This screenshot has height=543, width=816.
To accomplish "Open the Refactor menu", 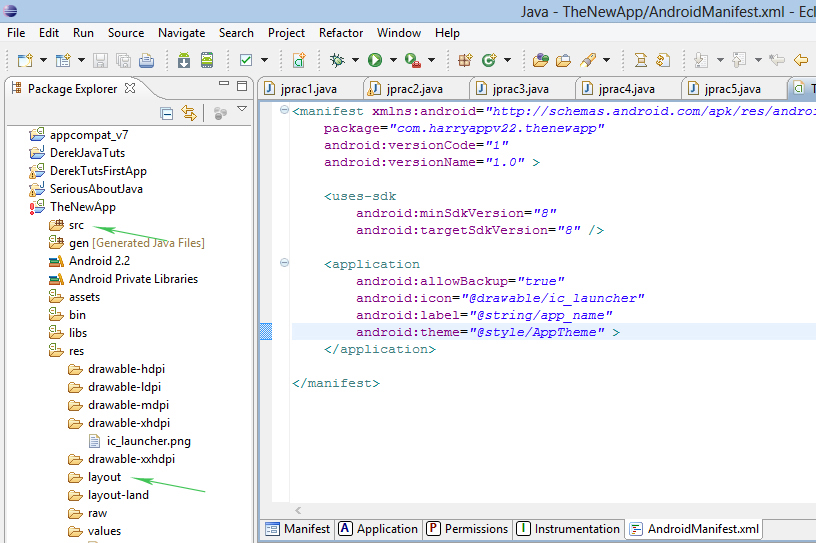I will point(341,33).
